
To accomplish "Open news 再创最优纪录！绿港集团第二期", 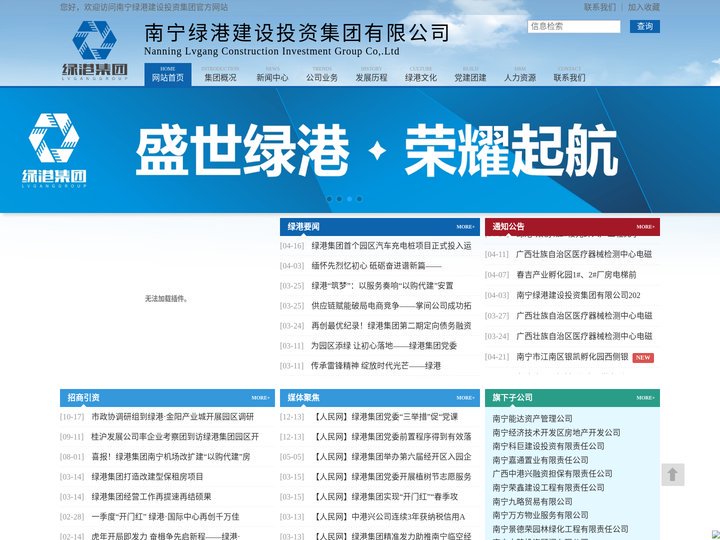I will [x=391, y=326].
